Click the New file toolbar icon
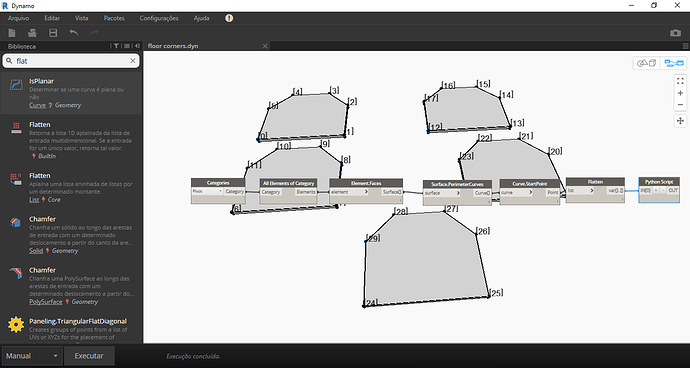The image size is (690, 368). 12,33
